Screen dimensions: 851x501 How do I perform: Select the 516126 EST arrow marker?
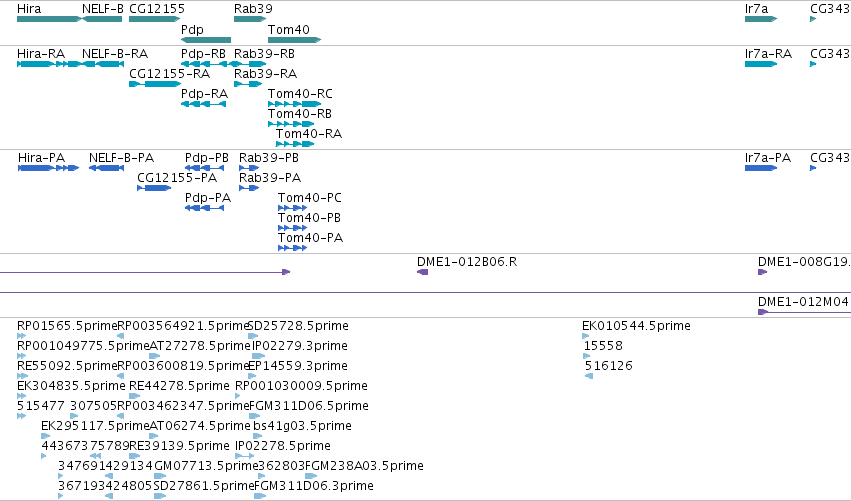(x=589, y=376)
